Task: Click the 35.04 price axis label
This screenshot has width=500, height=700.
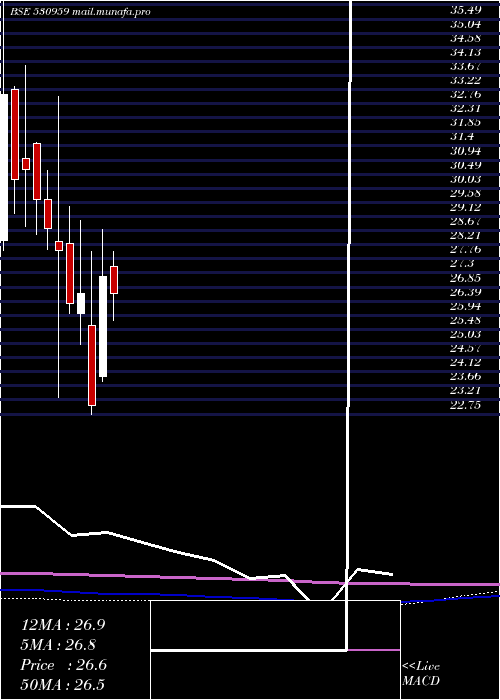Action: click(465, 25)
